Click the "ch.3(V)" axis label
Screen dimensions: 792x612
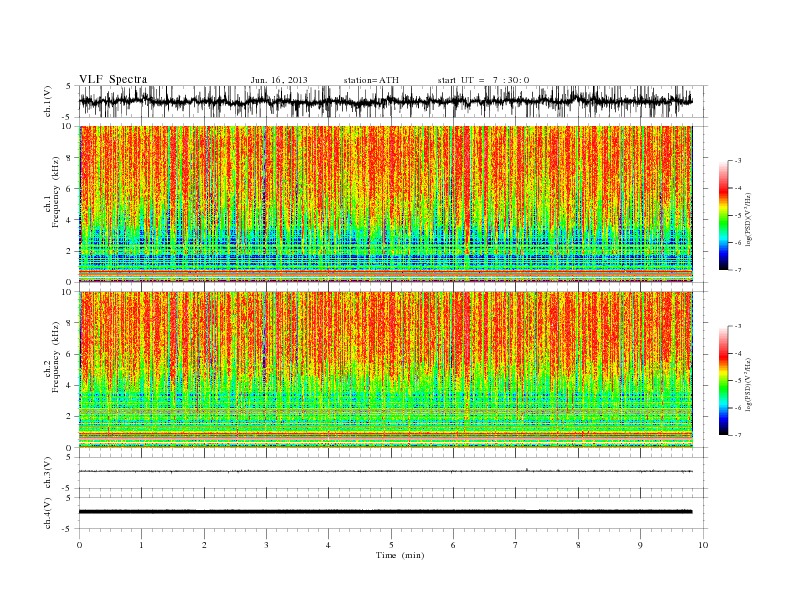click(x=48, y=473)
